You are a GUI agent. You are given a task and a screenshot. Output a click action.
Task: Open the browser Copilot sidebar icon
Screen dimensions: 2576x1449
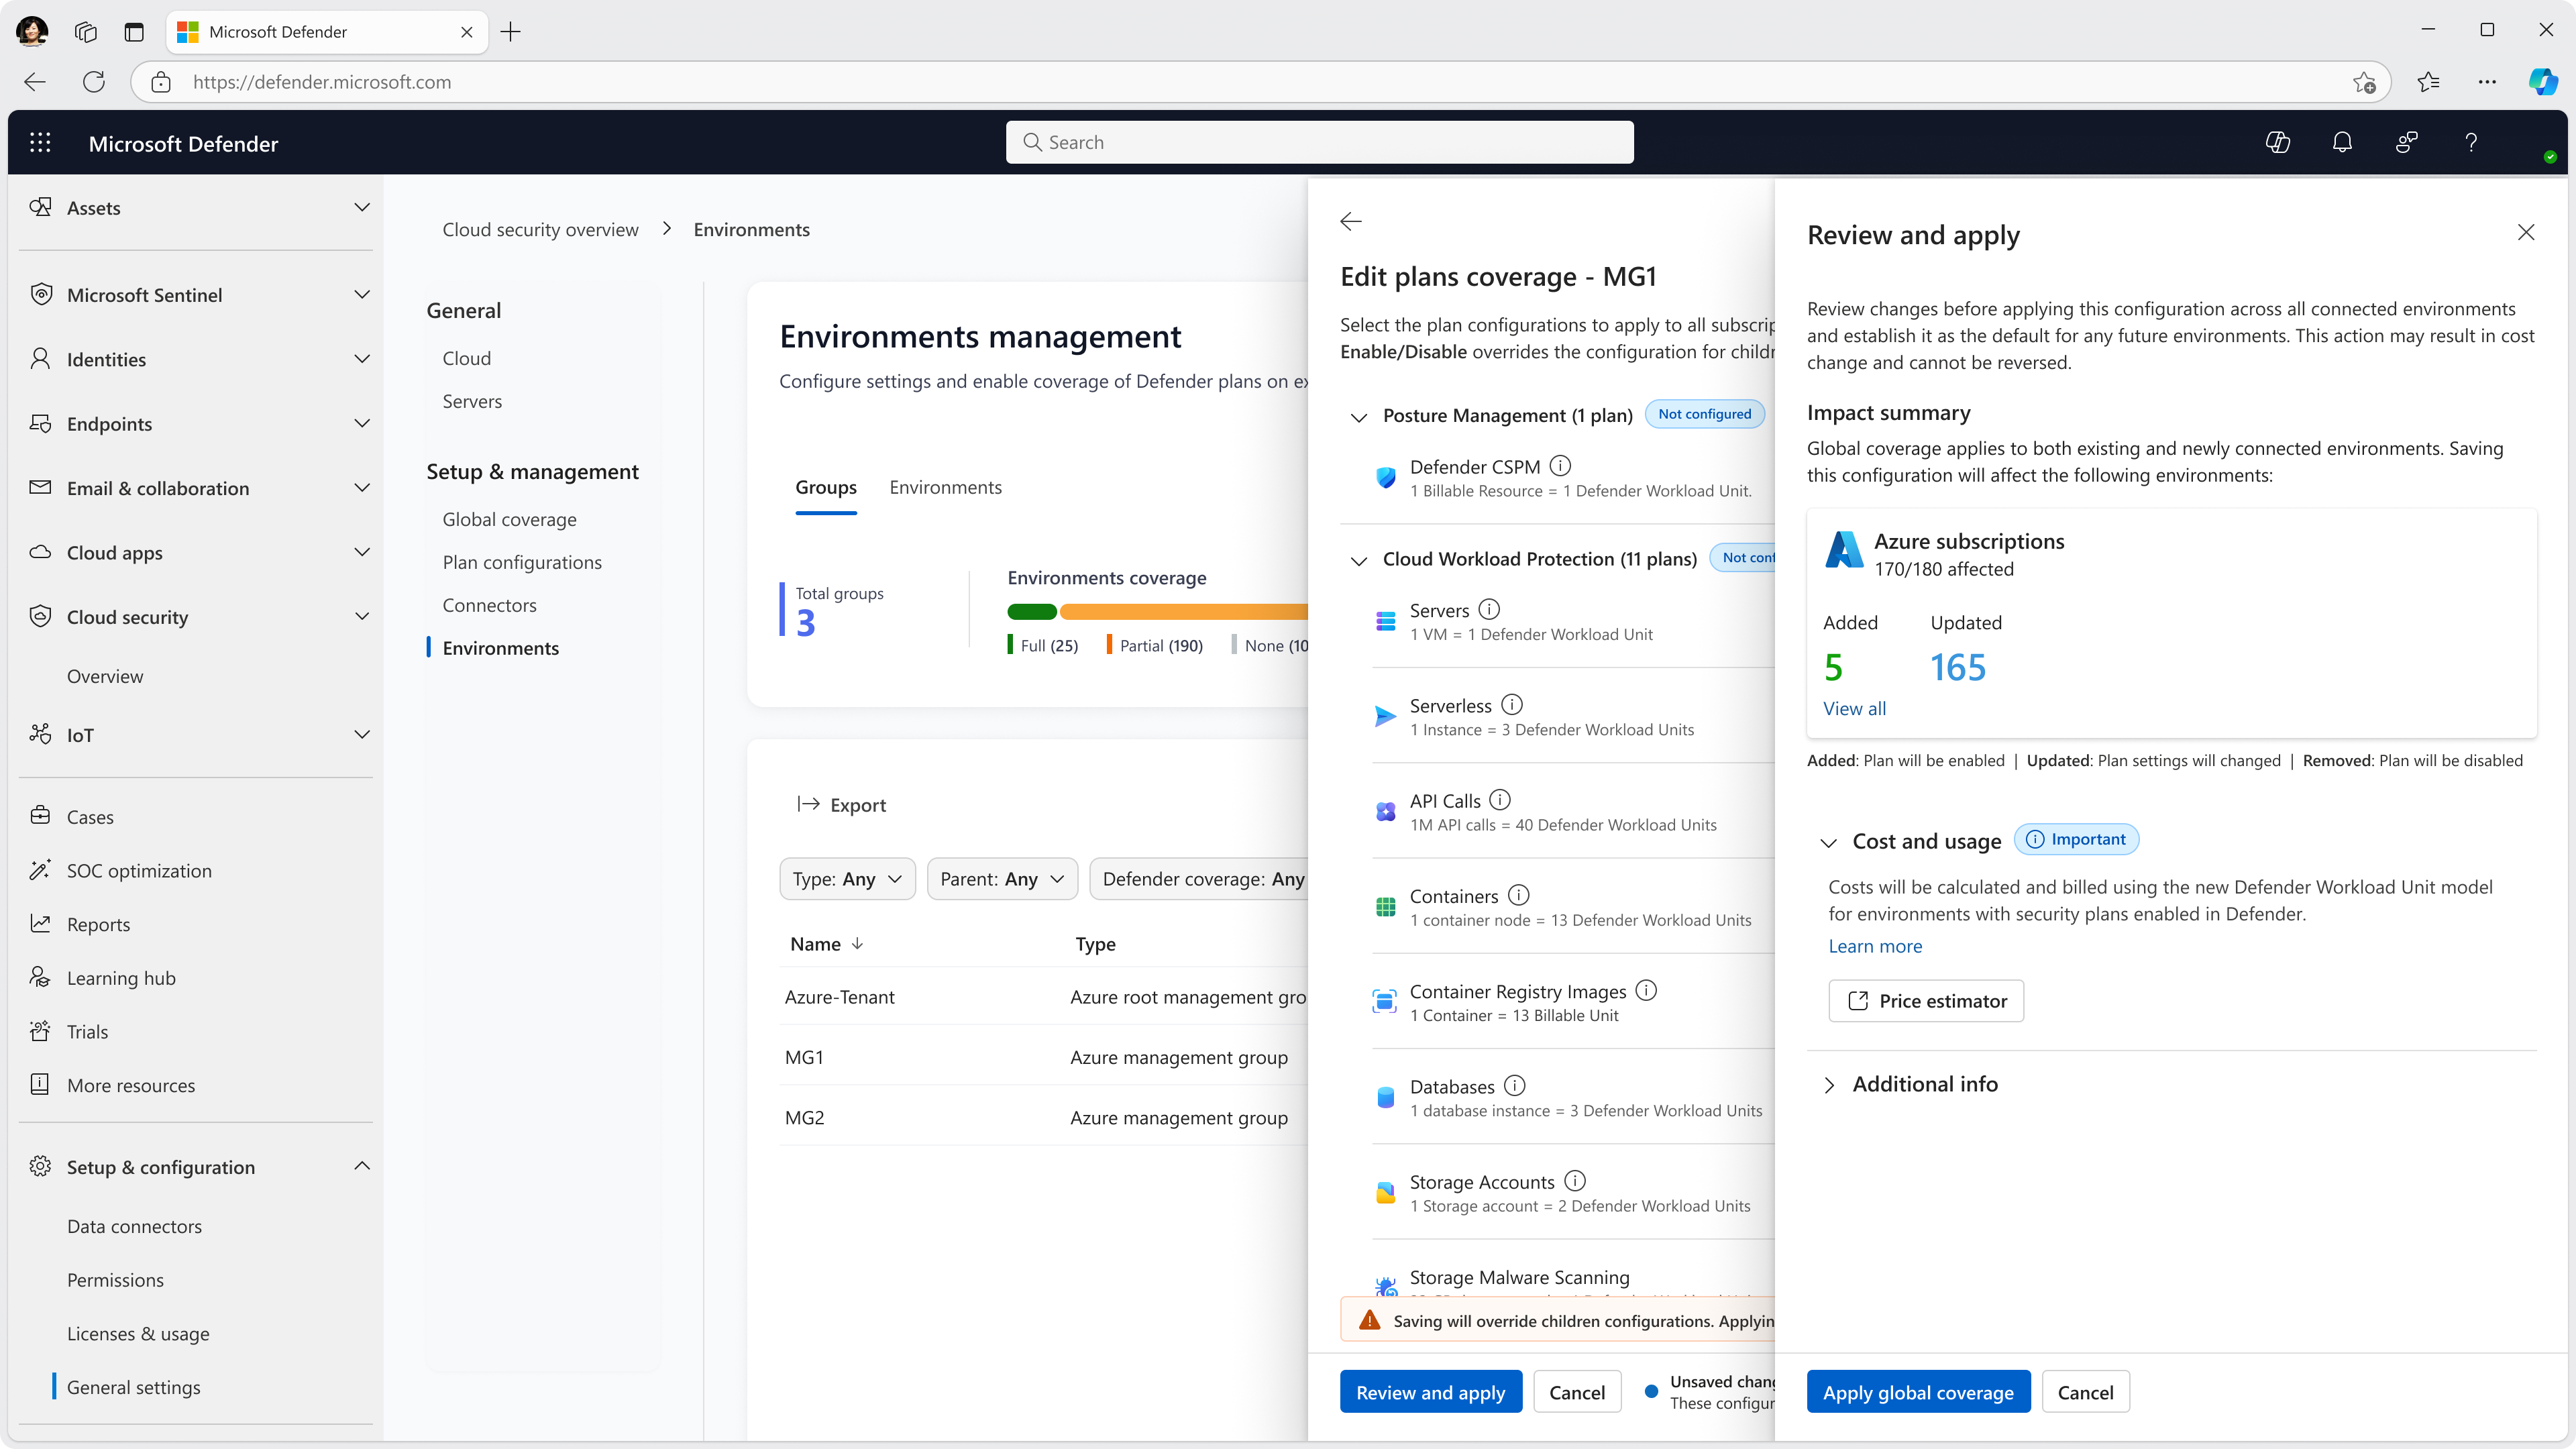tap(2544, 82)
